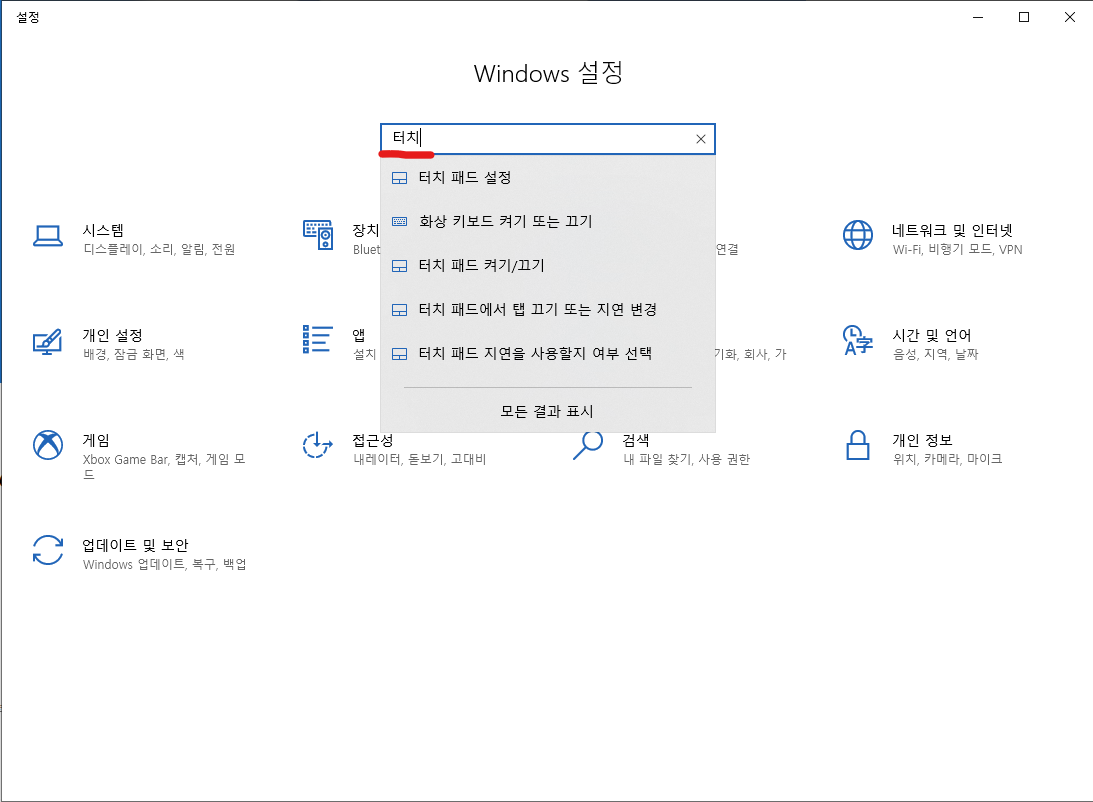Screen dimensions: 1093x802
Task: Open 개인 정보 category label
Action: pos(922,440)
